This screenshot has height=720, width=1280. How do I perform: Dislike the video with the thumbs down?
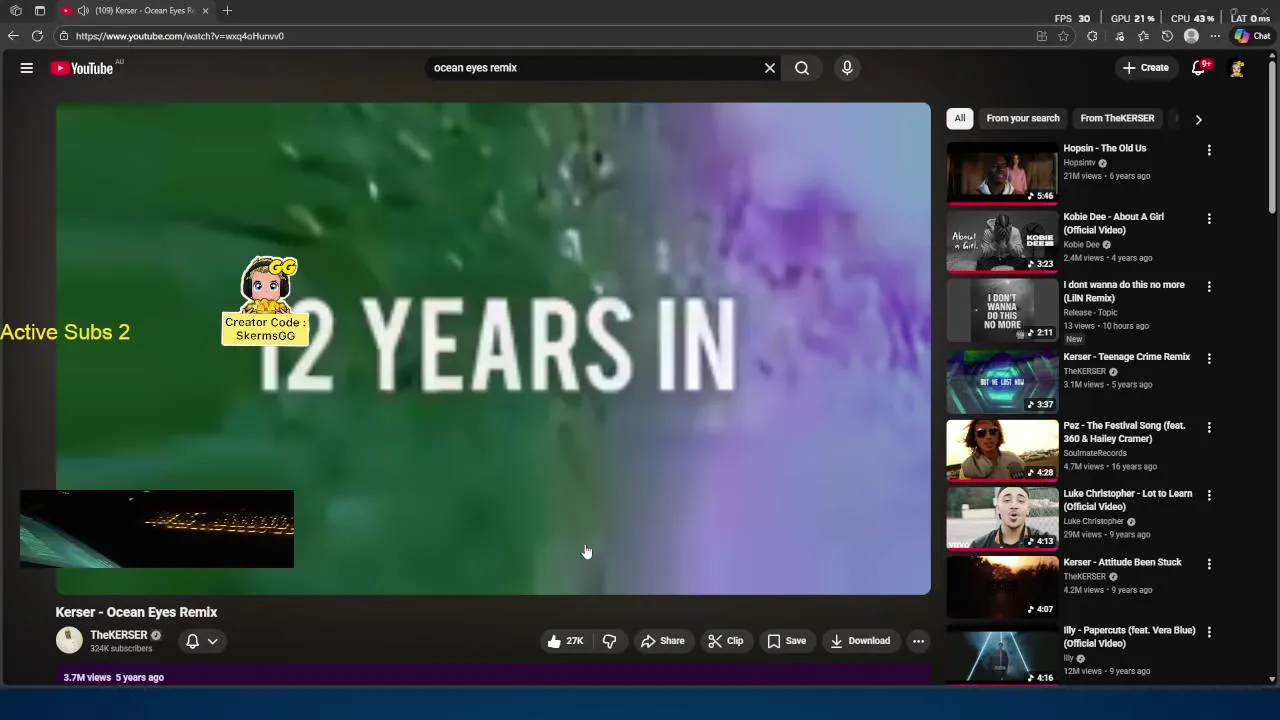[609, 641]
